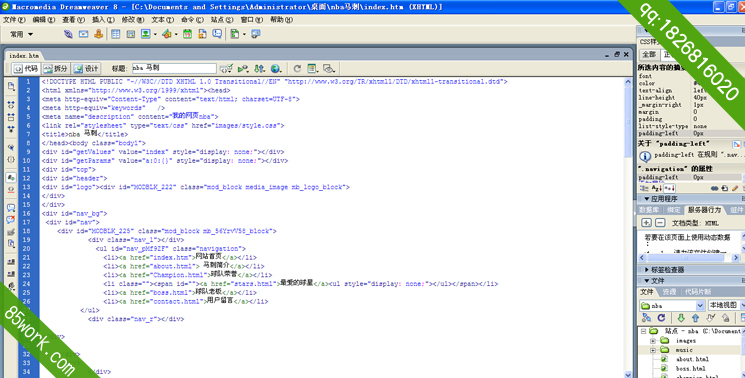This screenshot has height=378, width=745.
Task: Switch to Design view
Action: pos(86,68)
